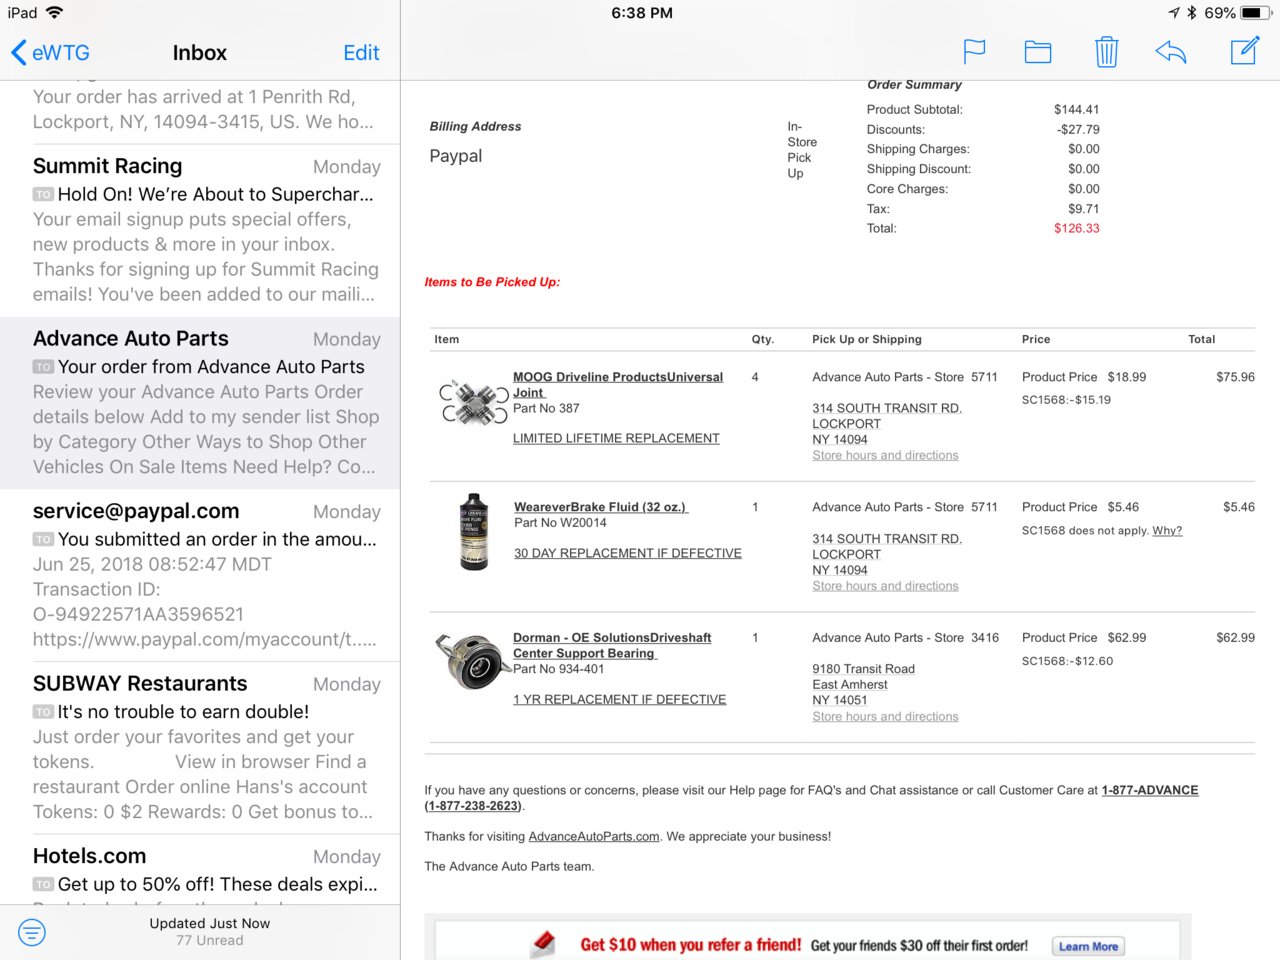The image size is (1280, 960).
Task: Tap the $62.99 item total for bearing
Action: (x=1235, y=638)
